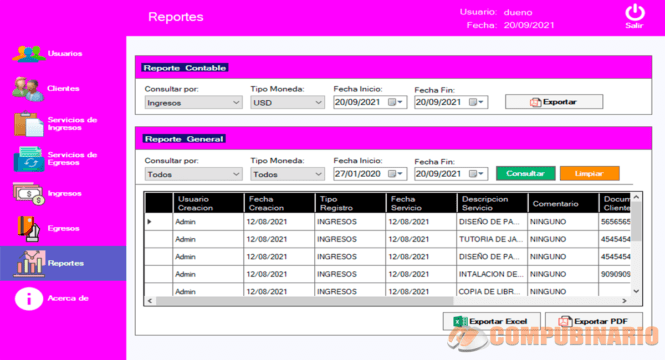Go to Servicios de Ingresos menu label
This screenshot has width=665, height=360.
tap(73, 123)
